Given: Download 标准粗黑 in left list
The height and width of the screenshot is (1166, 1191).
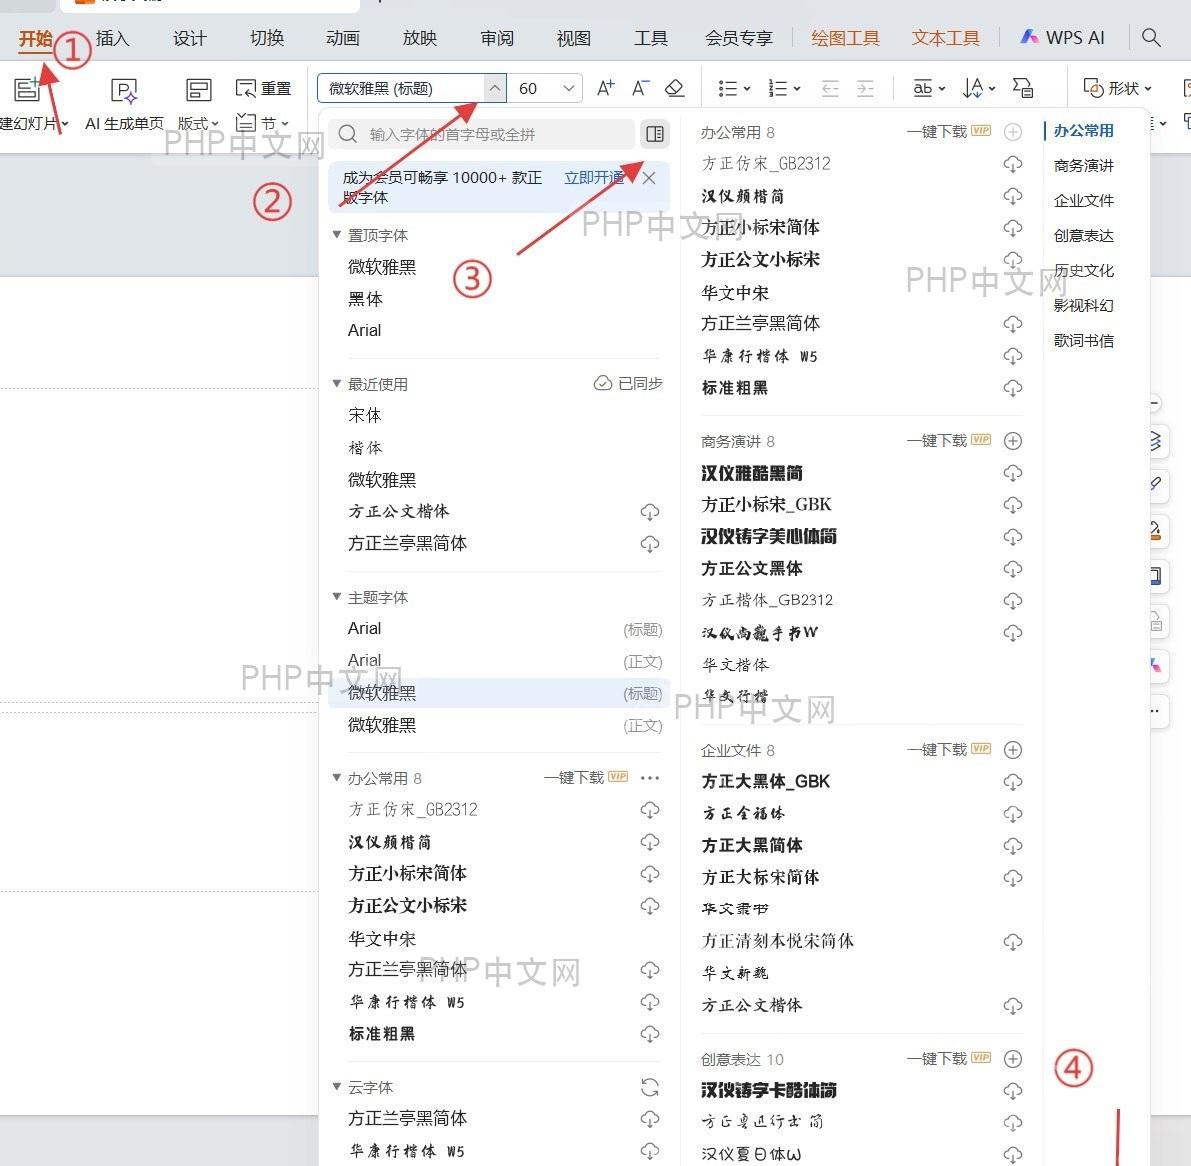Looking at the screenshot, I should coord(649,1034).
